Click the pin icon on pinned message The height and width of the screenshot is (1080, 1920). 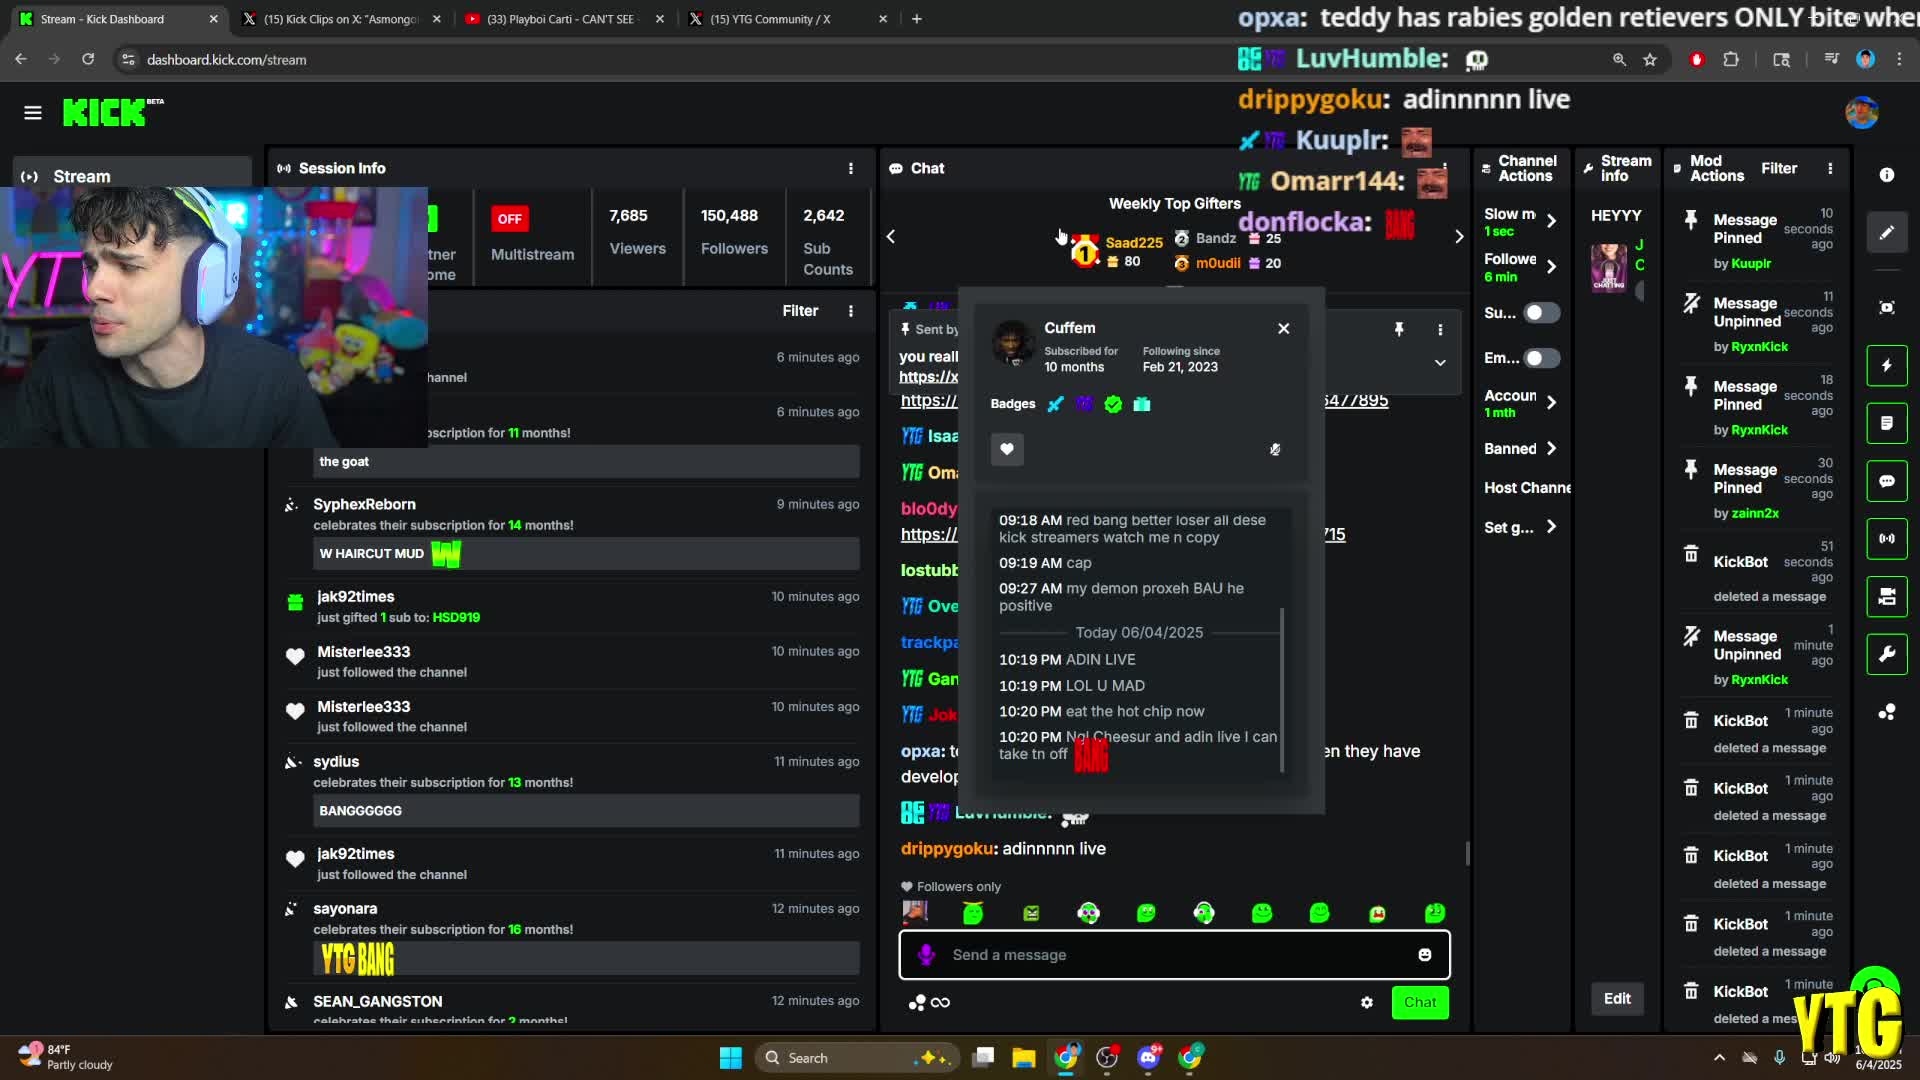[1399, 329]
